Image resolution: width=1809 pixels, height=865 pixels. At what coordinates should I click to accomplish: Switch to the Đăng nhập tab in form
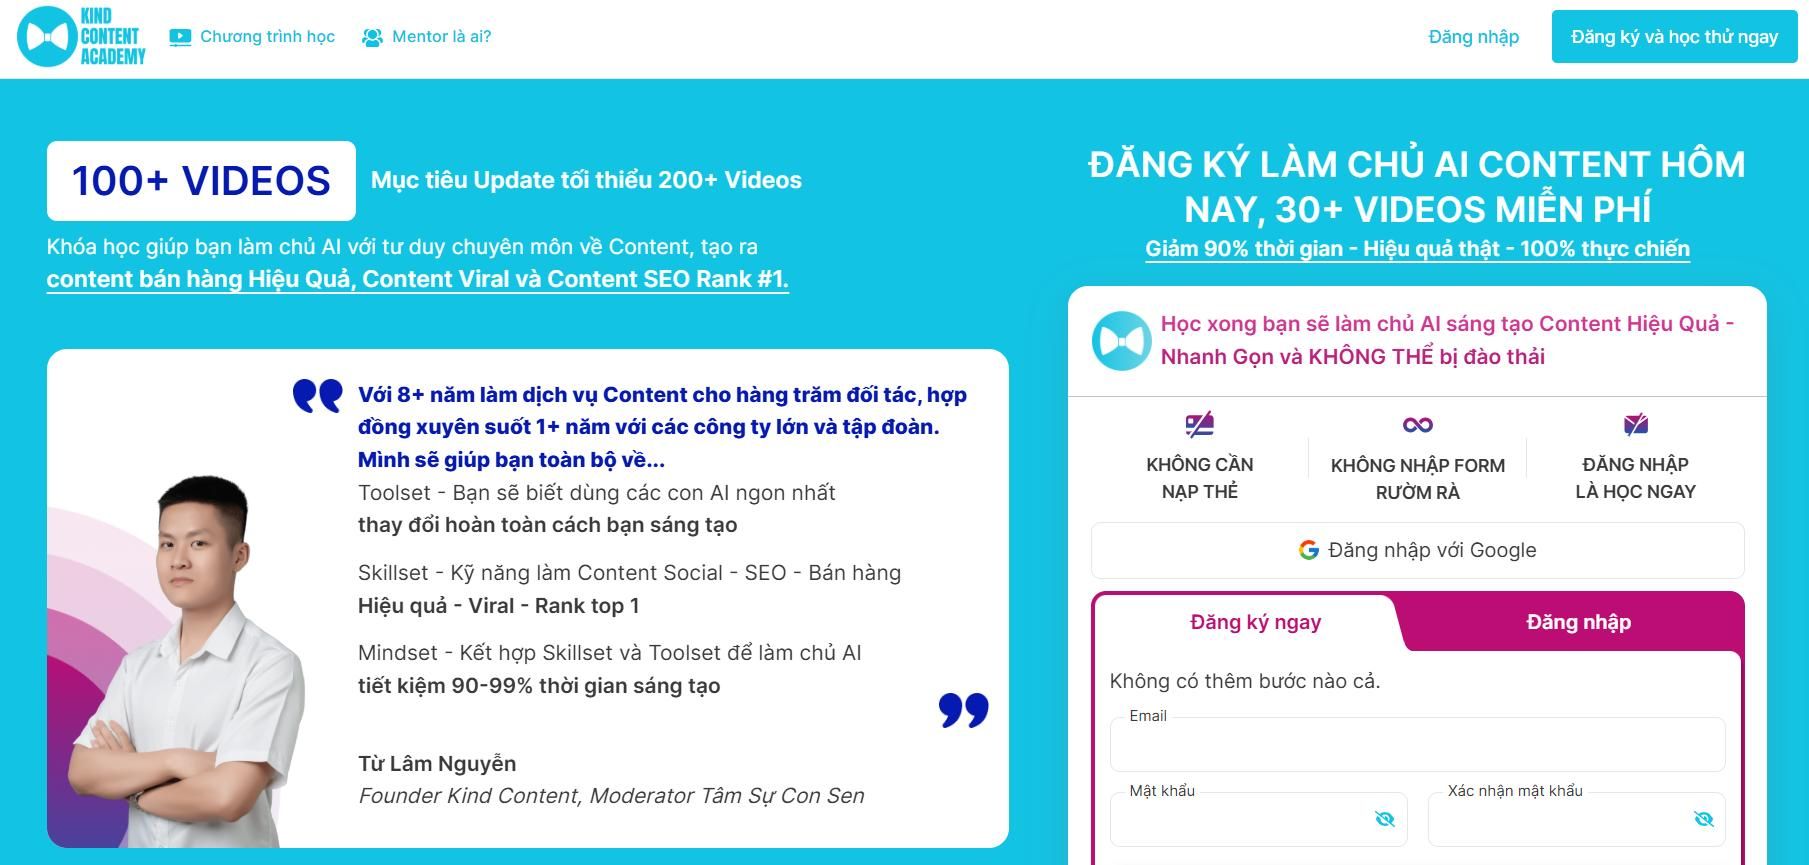1578,622
